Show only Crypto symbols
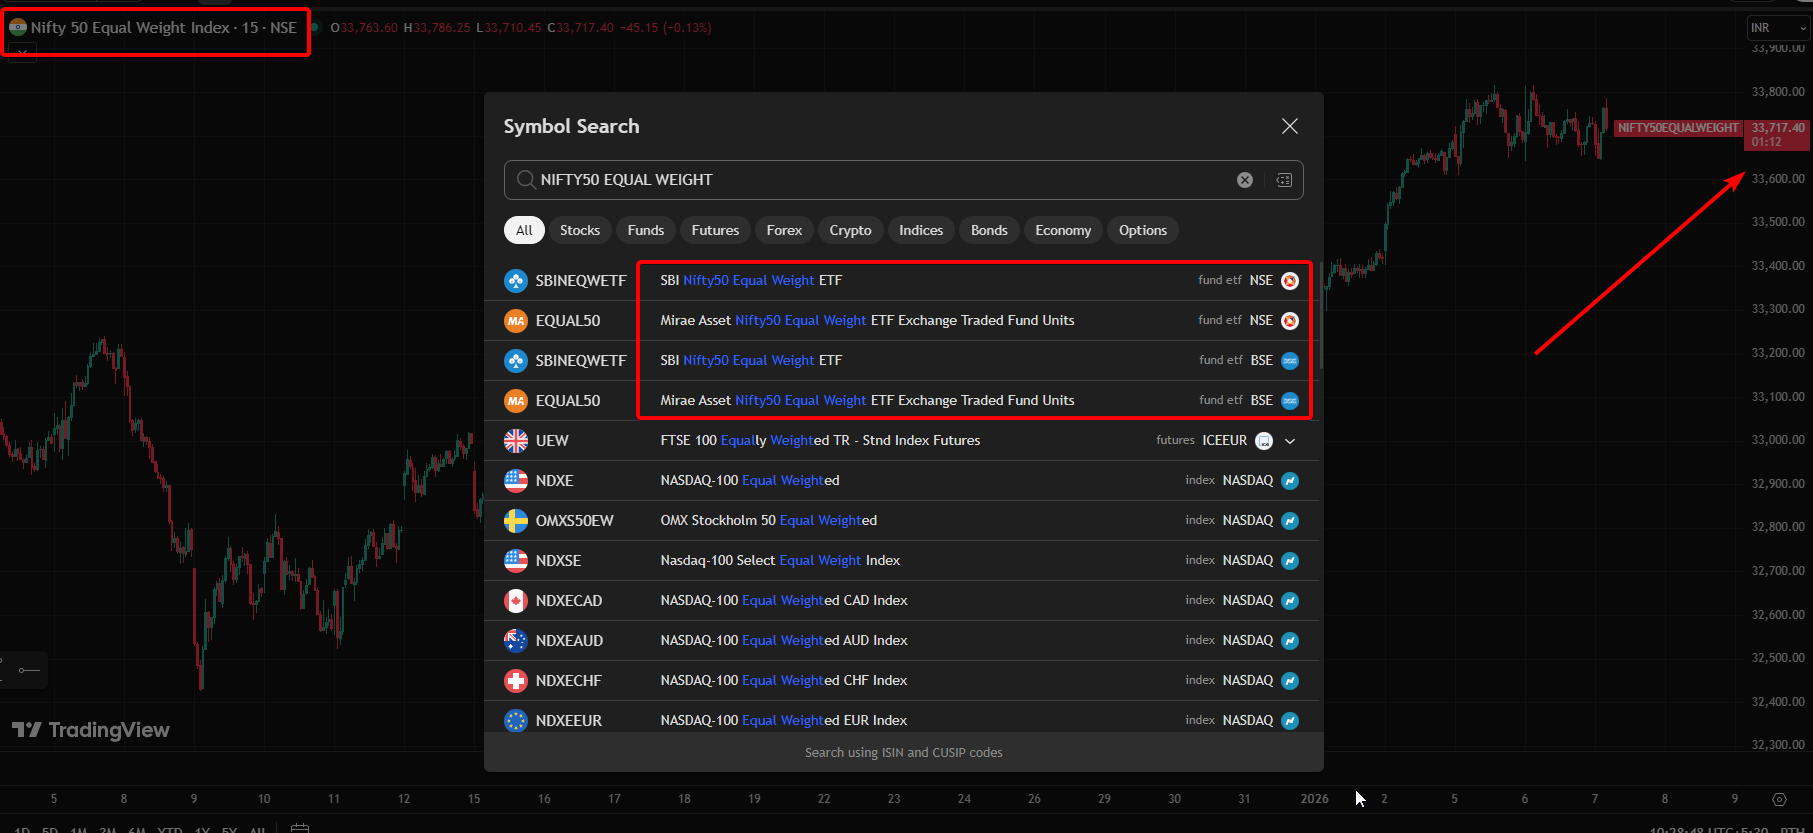This screenshot has width=1813, height=833. 850,230
